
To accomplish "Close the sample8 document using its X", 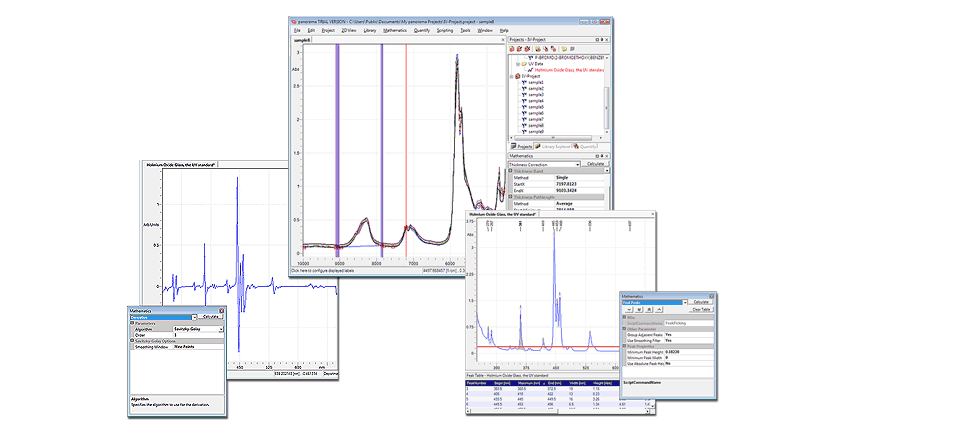I will [503, 39].
